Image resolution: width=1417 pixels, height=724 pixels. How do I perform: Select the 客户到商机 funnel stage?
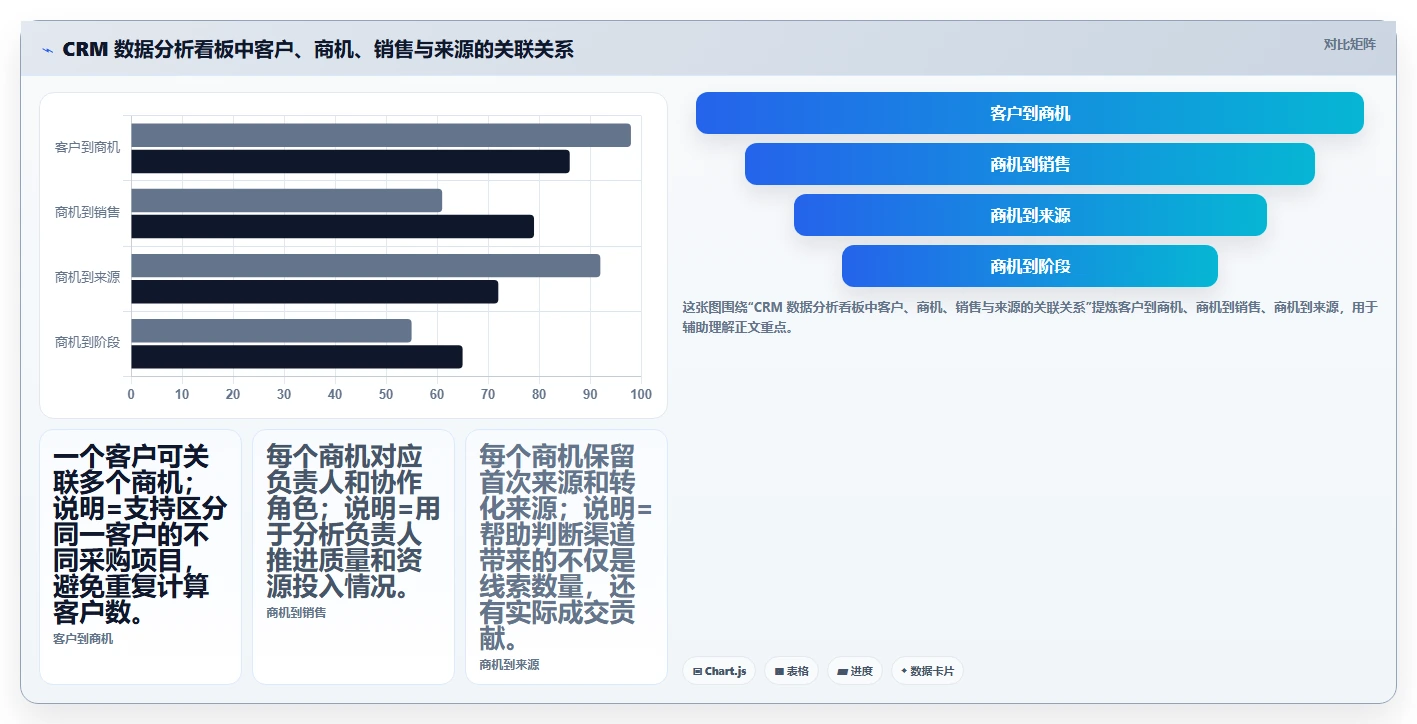(1030, 113)
